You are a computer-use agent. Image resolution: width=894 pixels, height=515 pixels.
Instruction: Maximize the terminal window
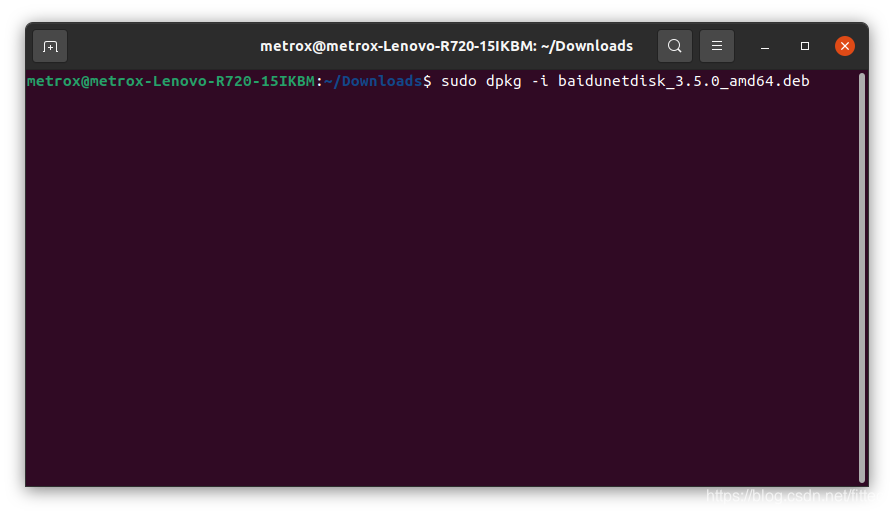(x=804, y=46)
